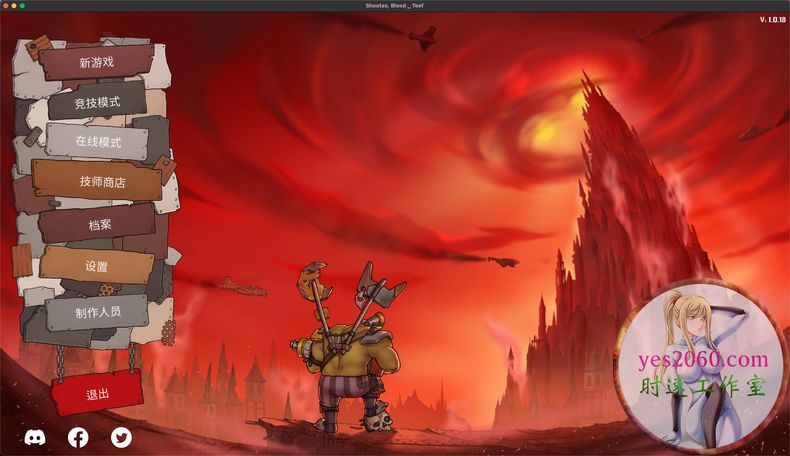Click the V: 1.0.18 version label

coord(771,20)
